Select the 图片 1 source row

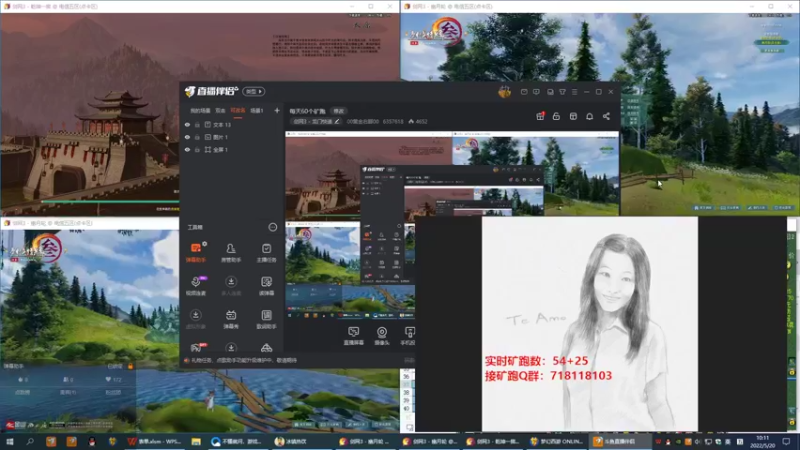click(231, 137)
